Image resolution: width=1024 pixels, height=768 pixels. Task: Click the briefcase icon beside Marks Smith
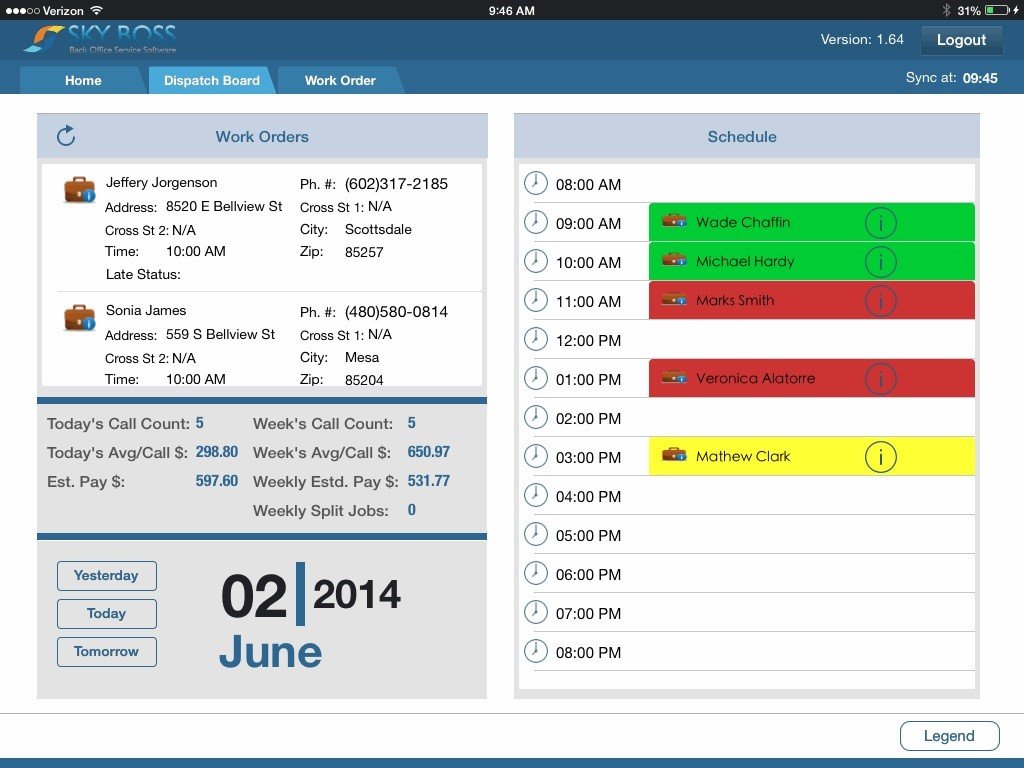click(674, 299)
